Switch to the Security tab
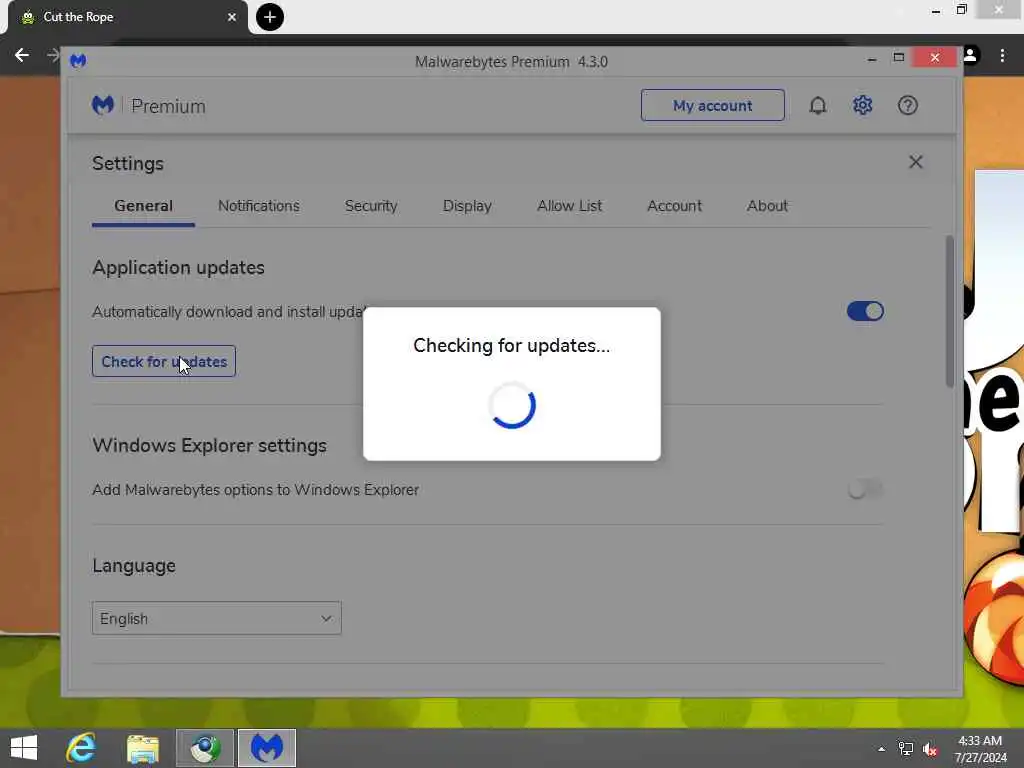Image resolution: width=1024 pixels, height=768 pixels. tap(371, 206)
